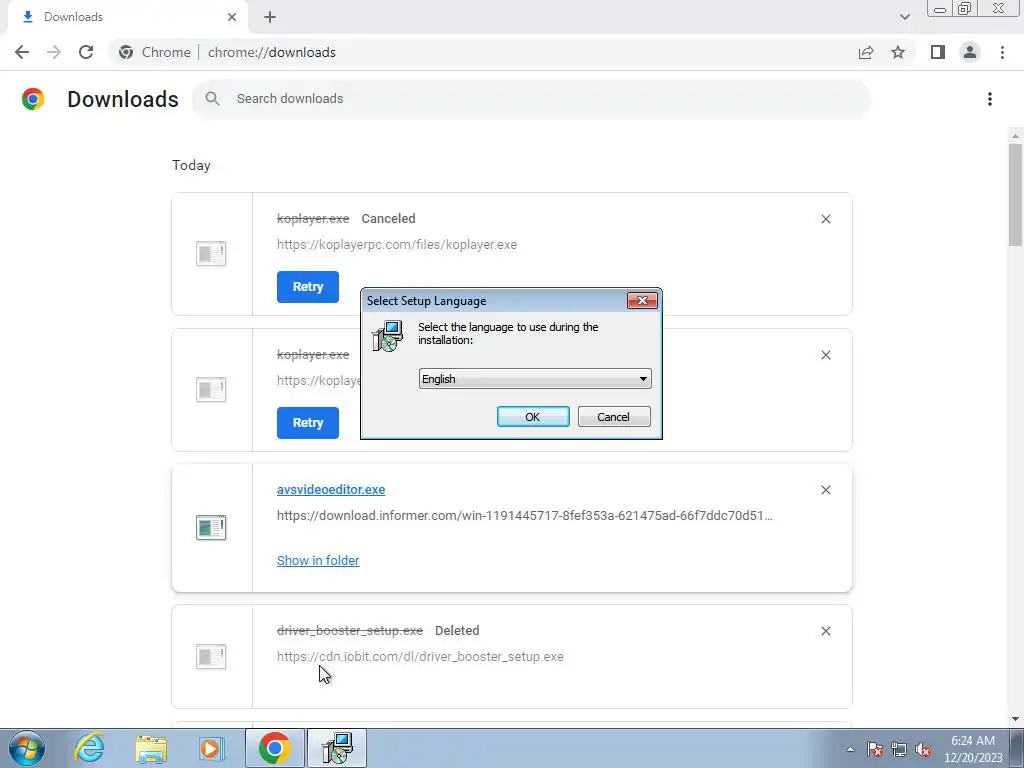Cancel the setup language dialog

pyautogui.click(x=614, y=417)
